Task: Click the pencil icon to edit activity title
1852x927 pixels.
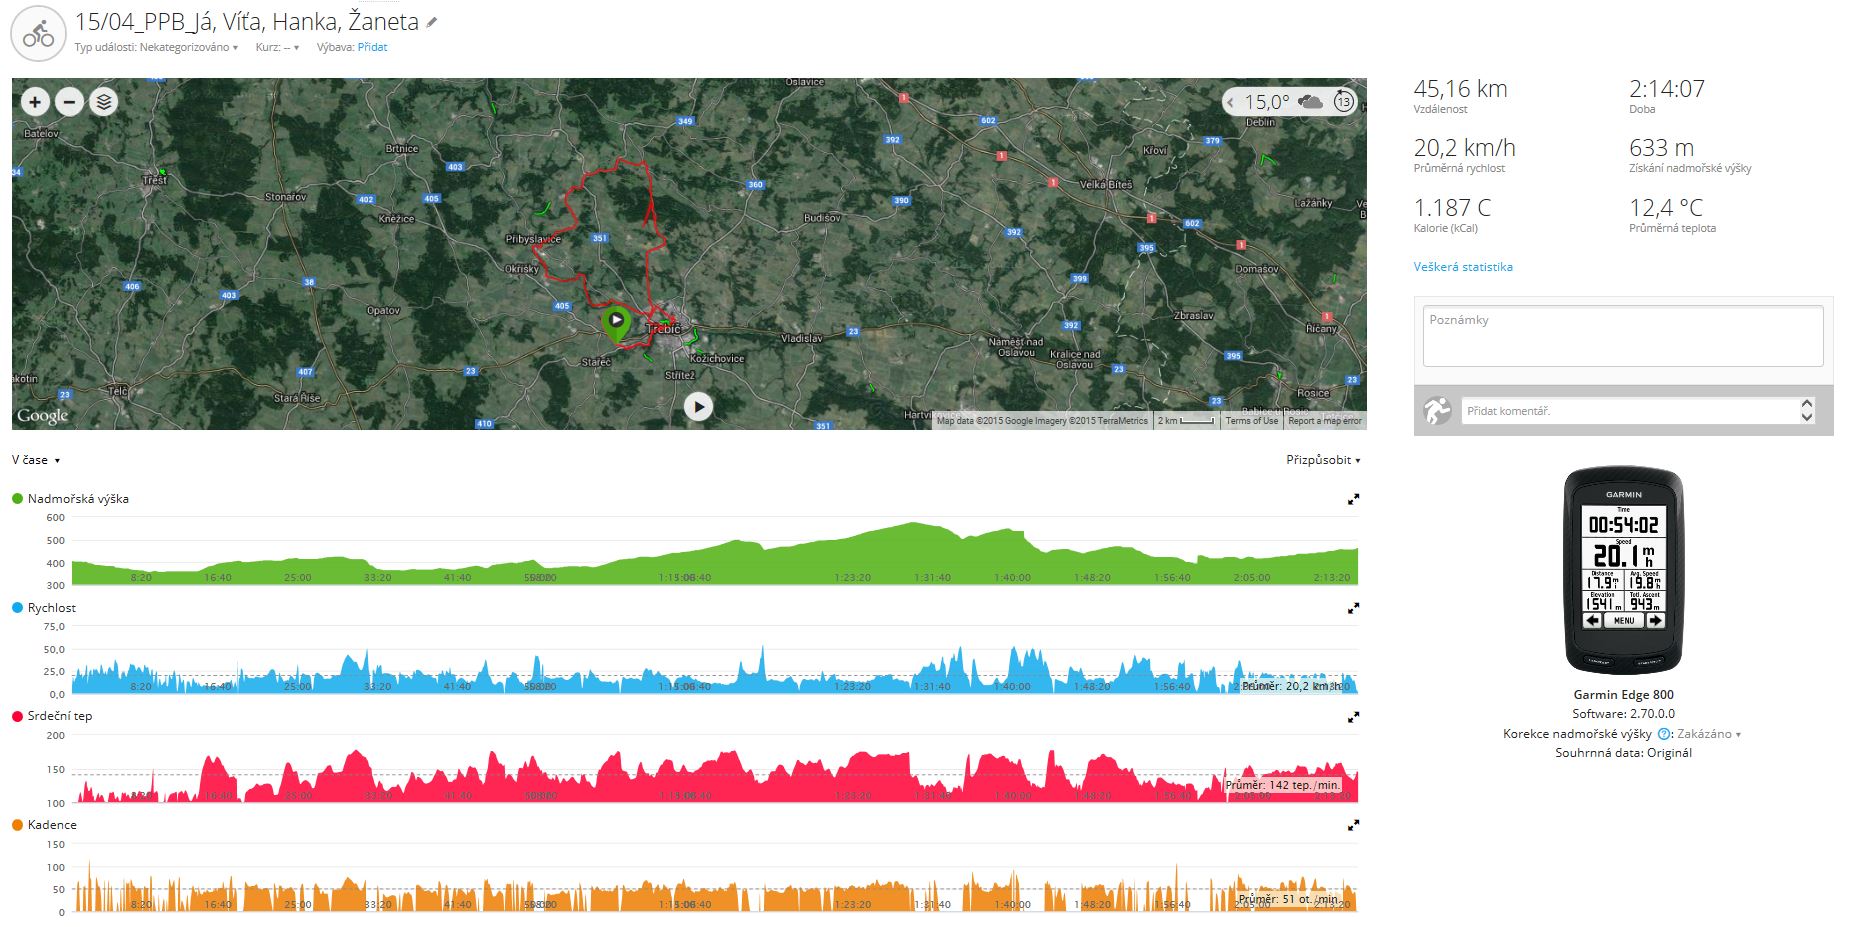Action: [x=432, y=23]
